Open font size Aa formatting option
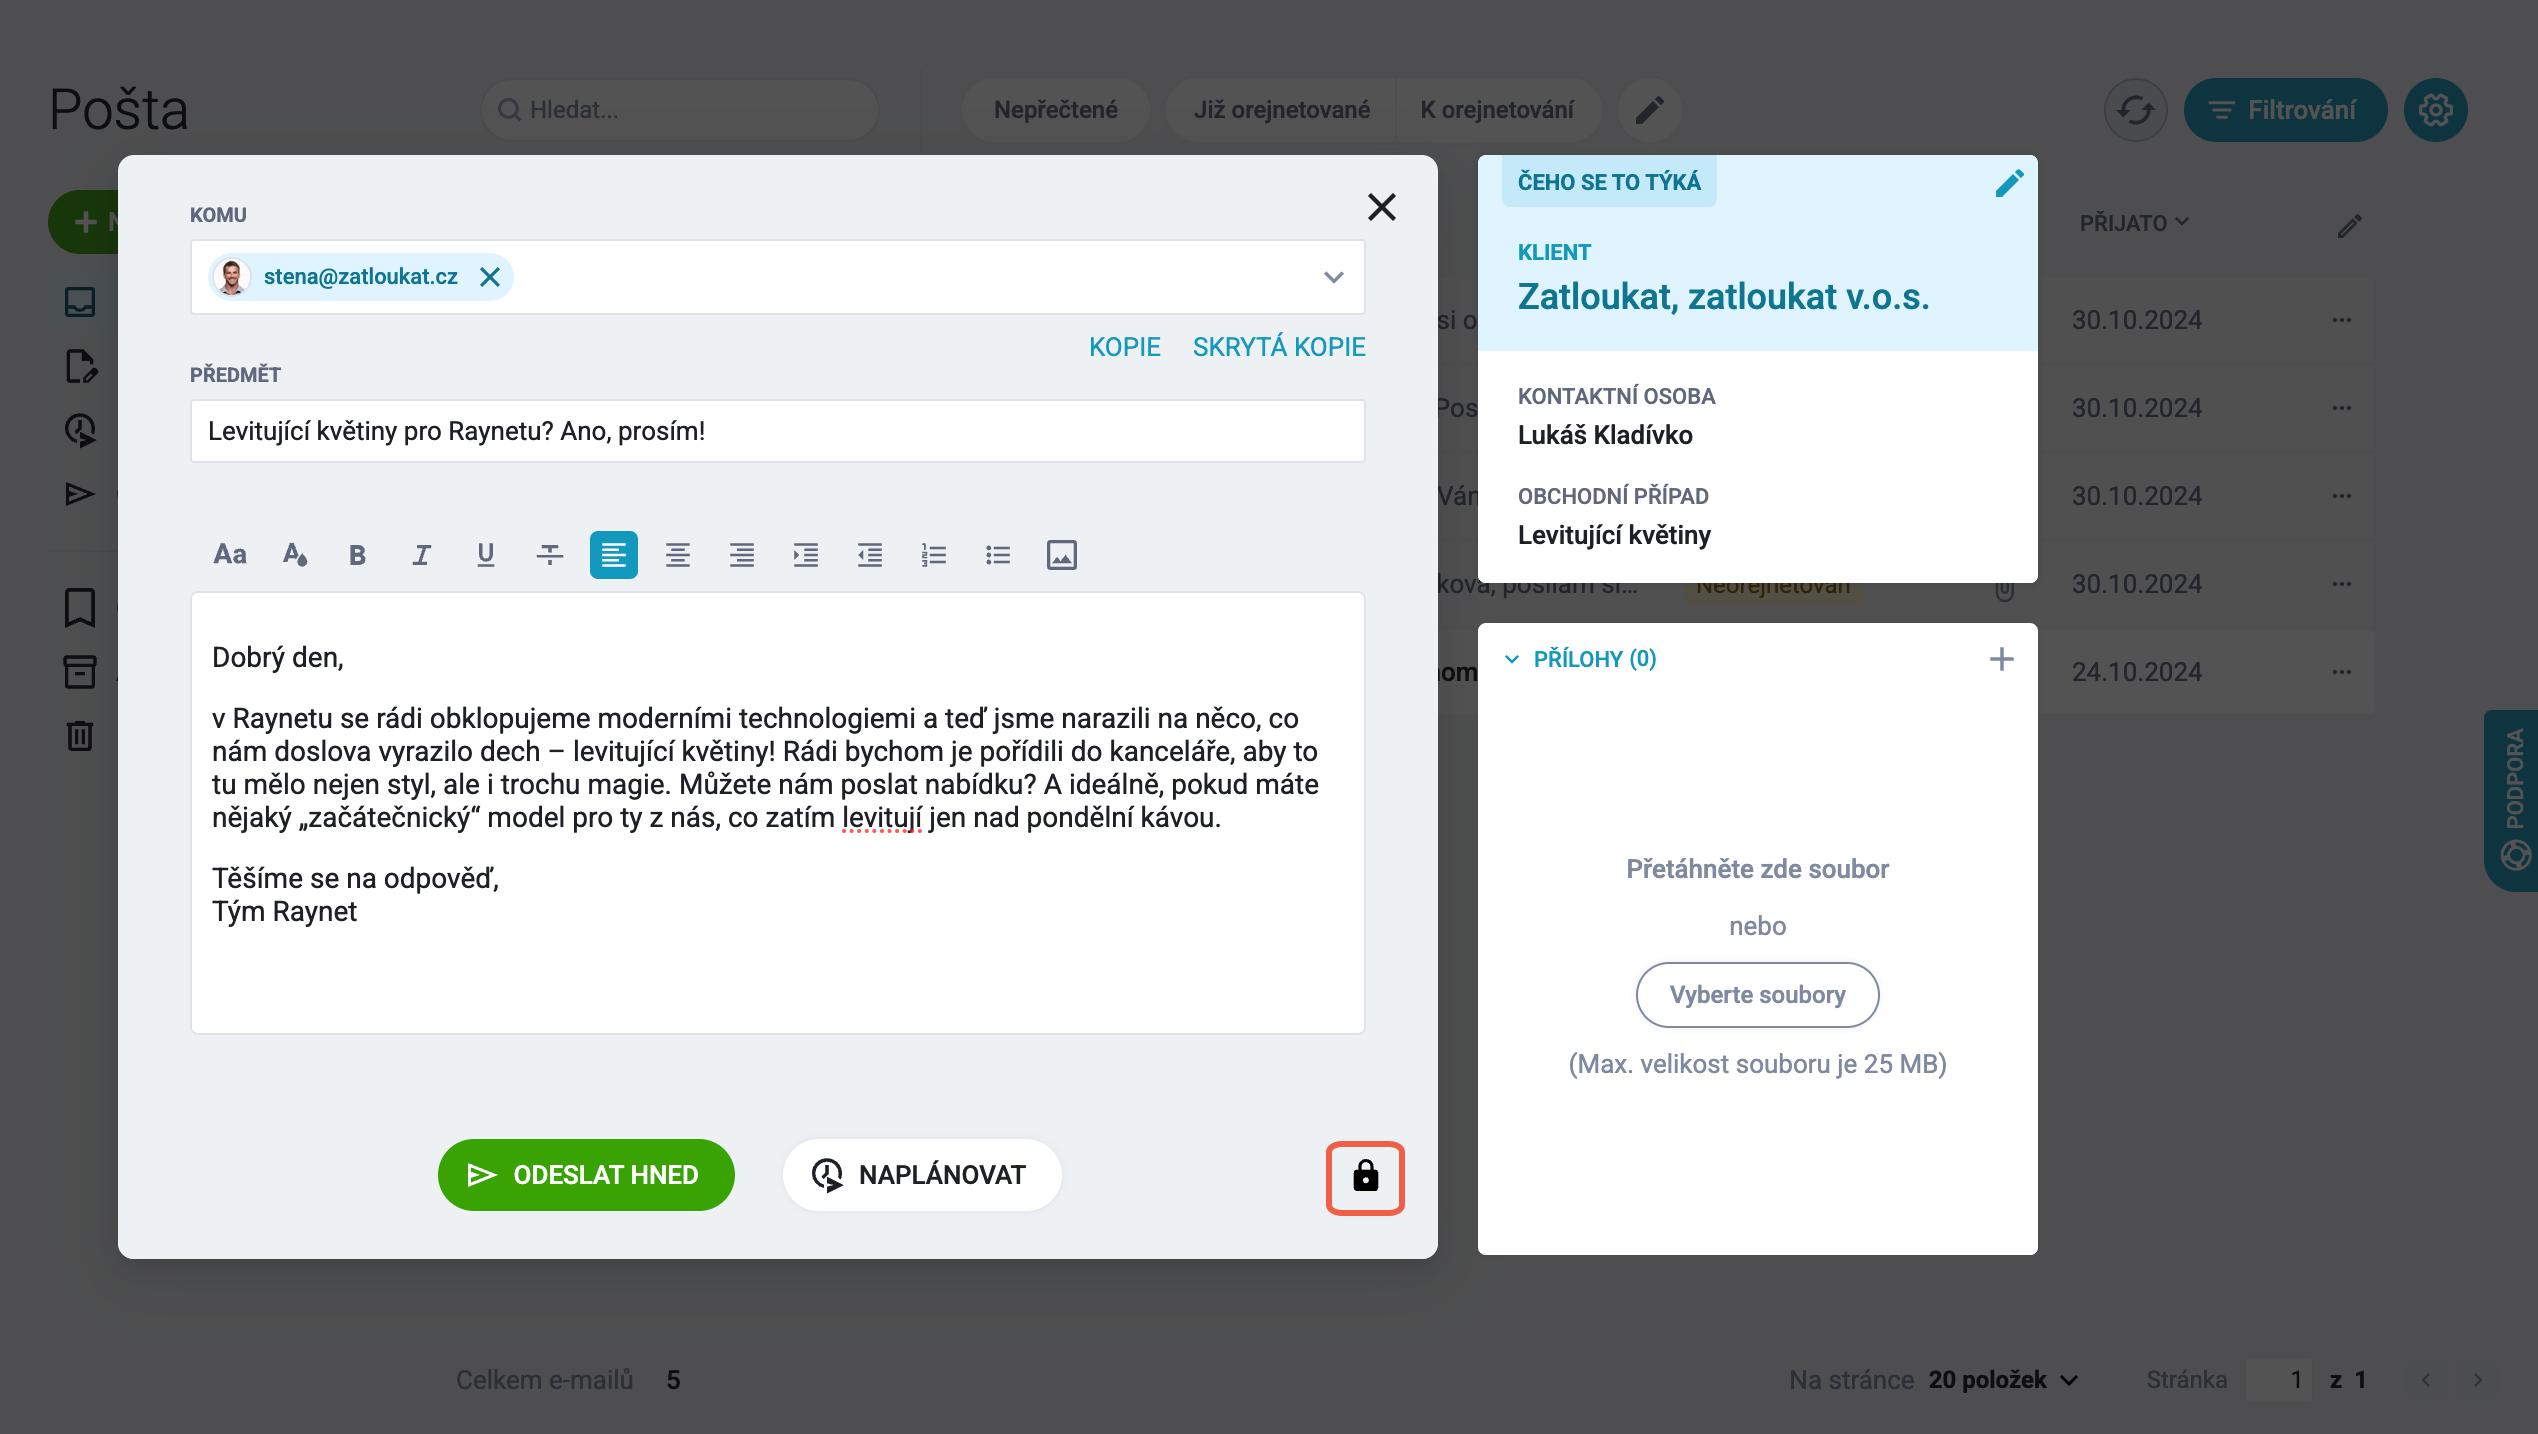Viewport: 2538px width, 1434px height. (230, 554)
